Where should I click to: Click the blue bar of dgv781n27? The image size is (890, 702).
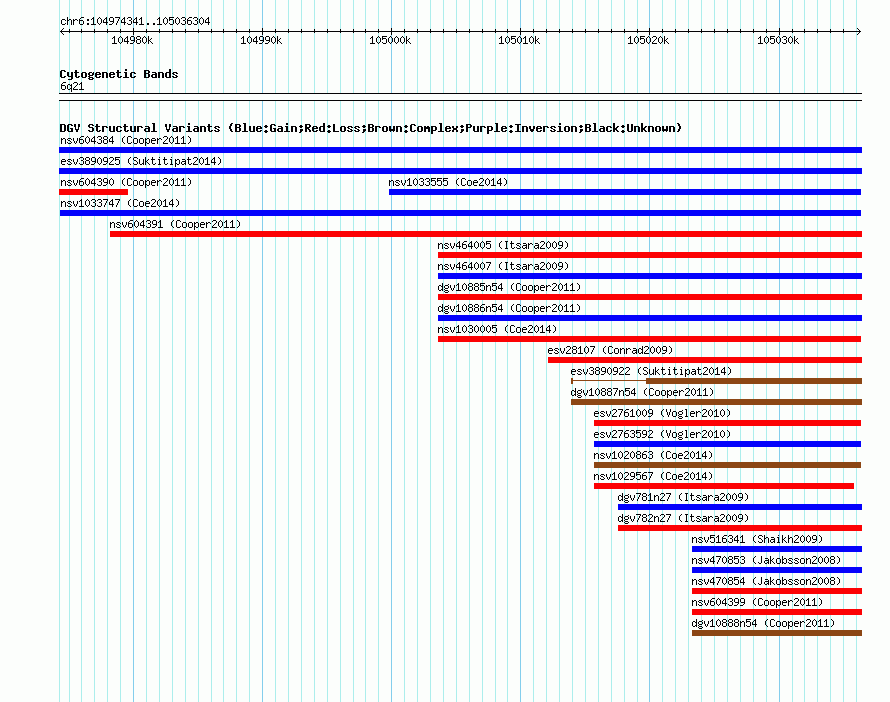pyautogui.click(x=740, y=507)
